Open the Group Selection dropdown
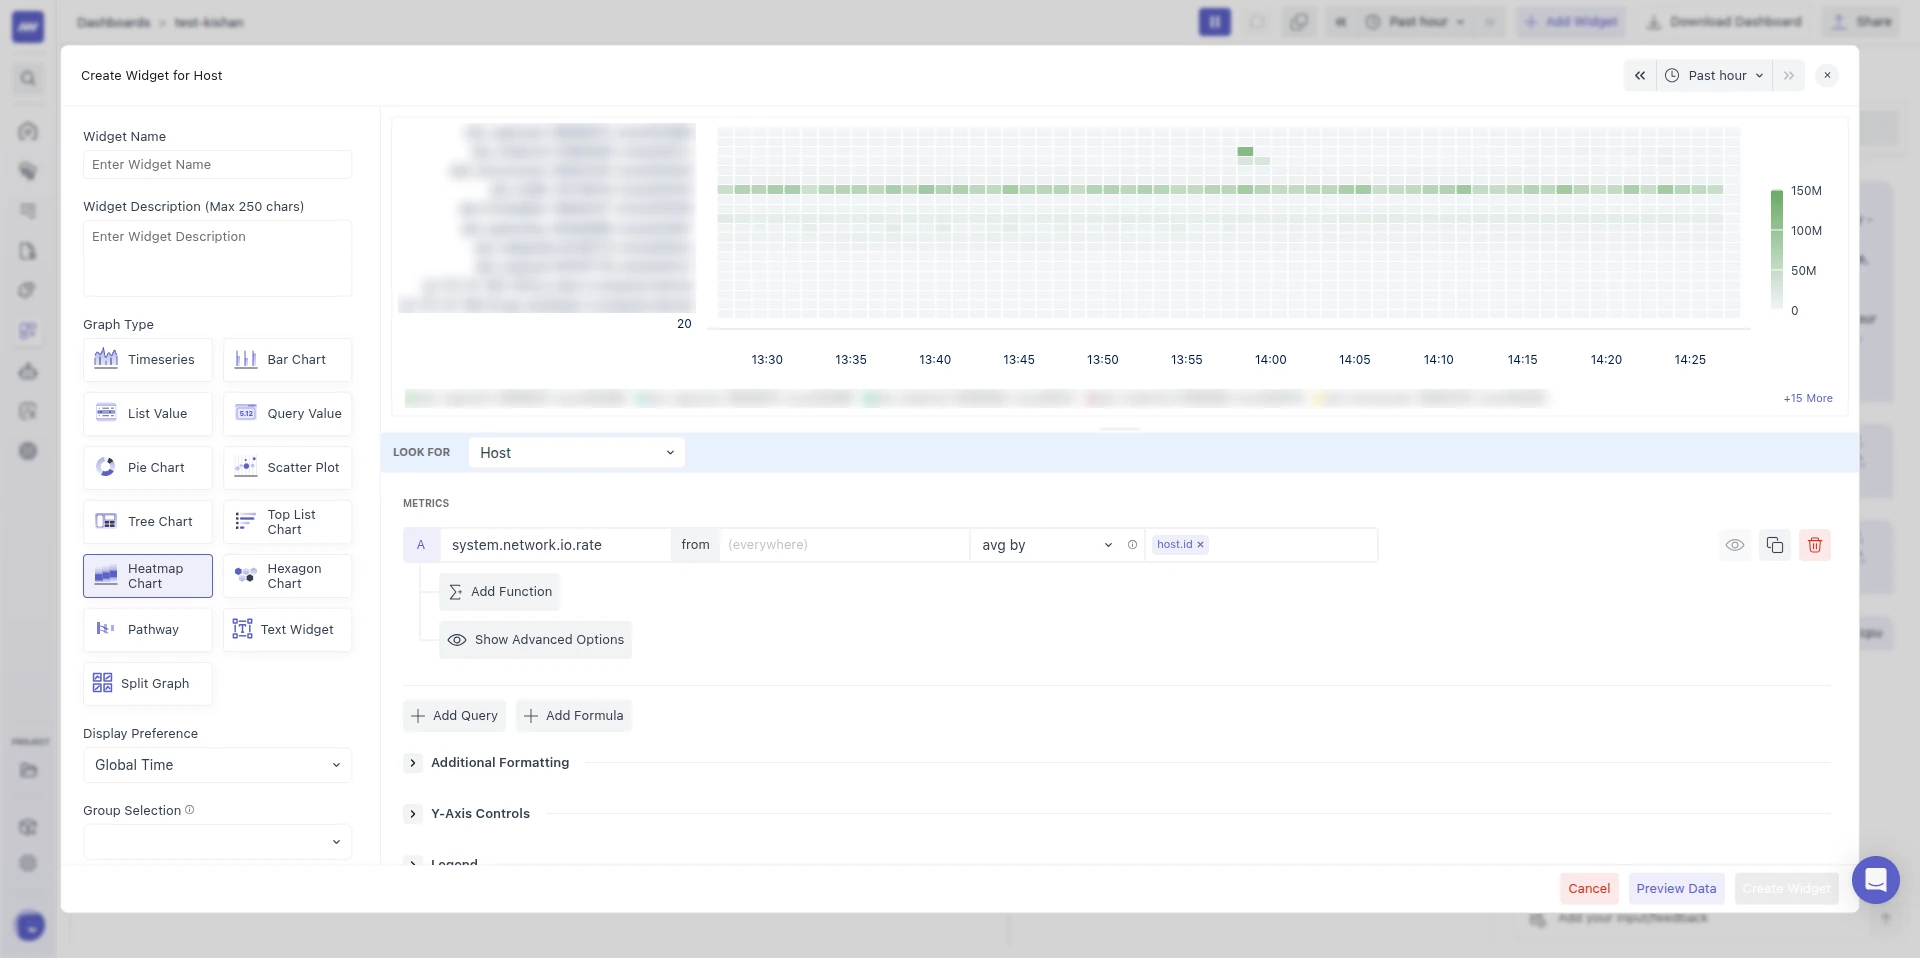Screen dimensions: 1920x958 217,842
